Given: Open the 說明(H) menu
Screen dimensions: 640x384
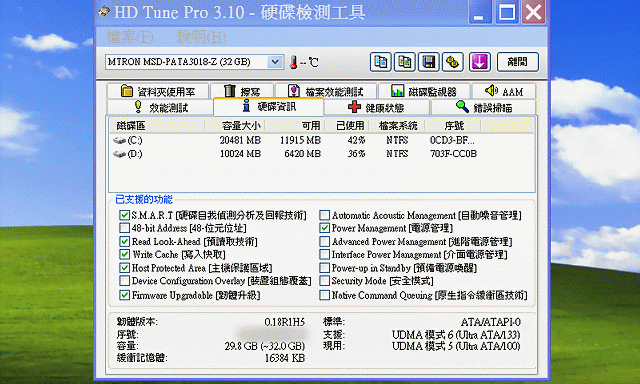Looking at the screenshot, I should [x=201, y=38].
